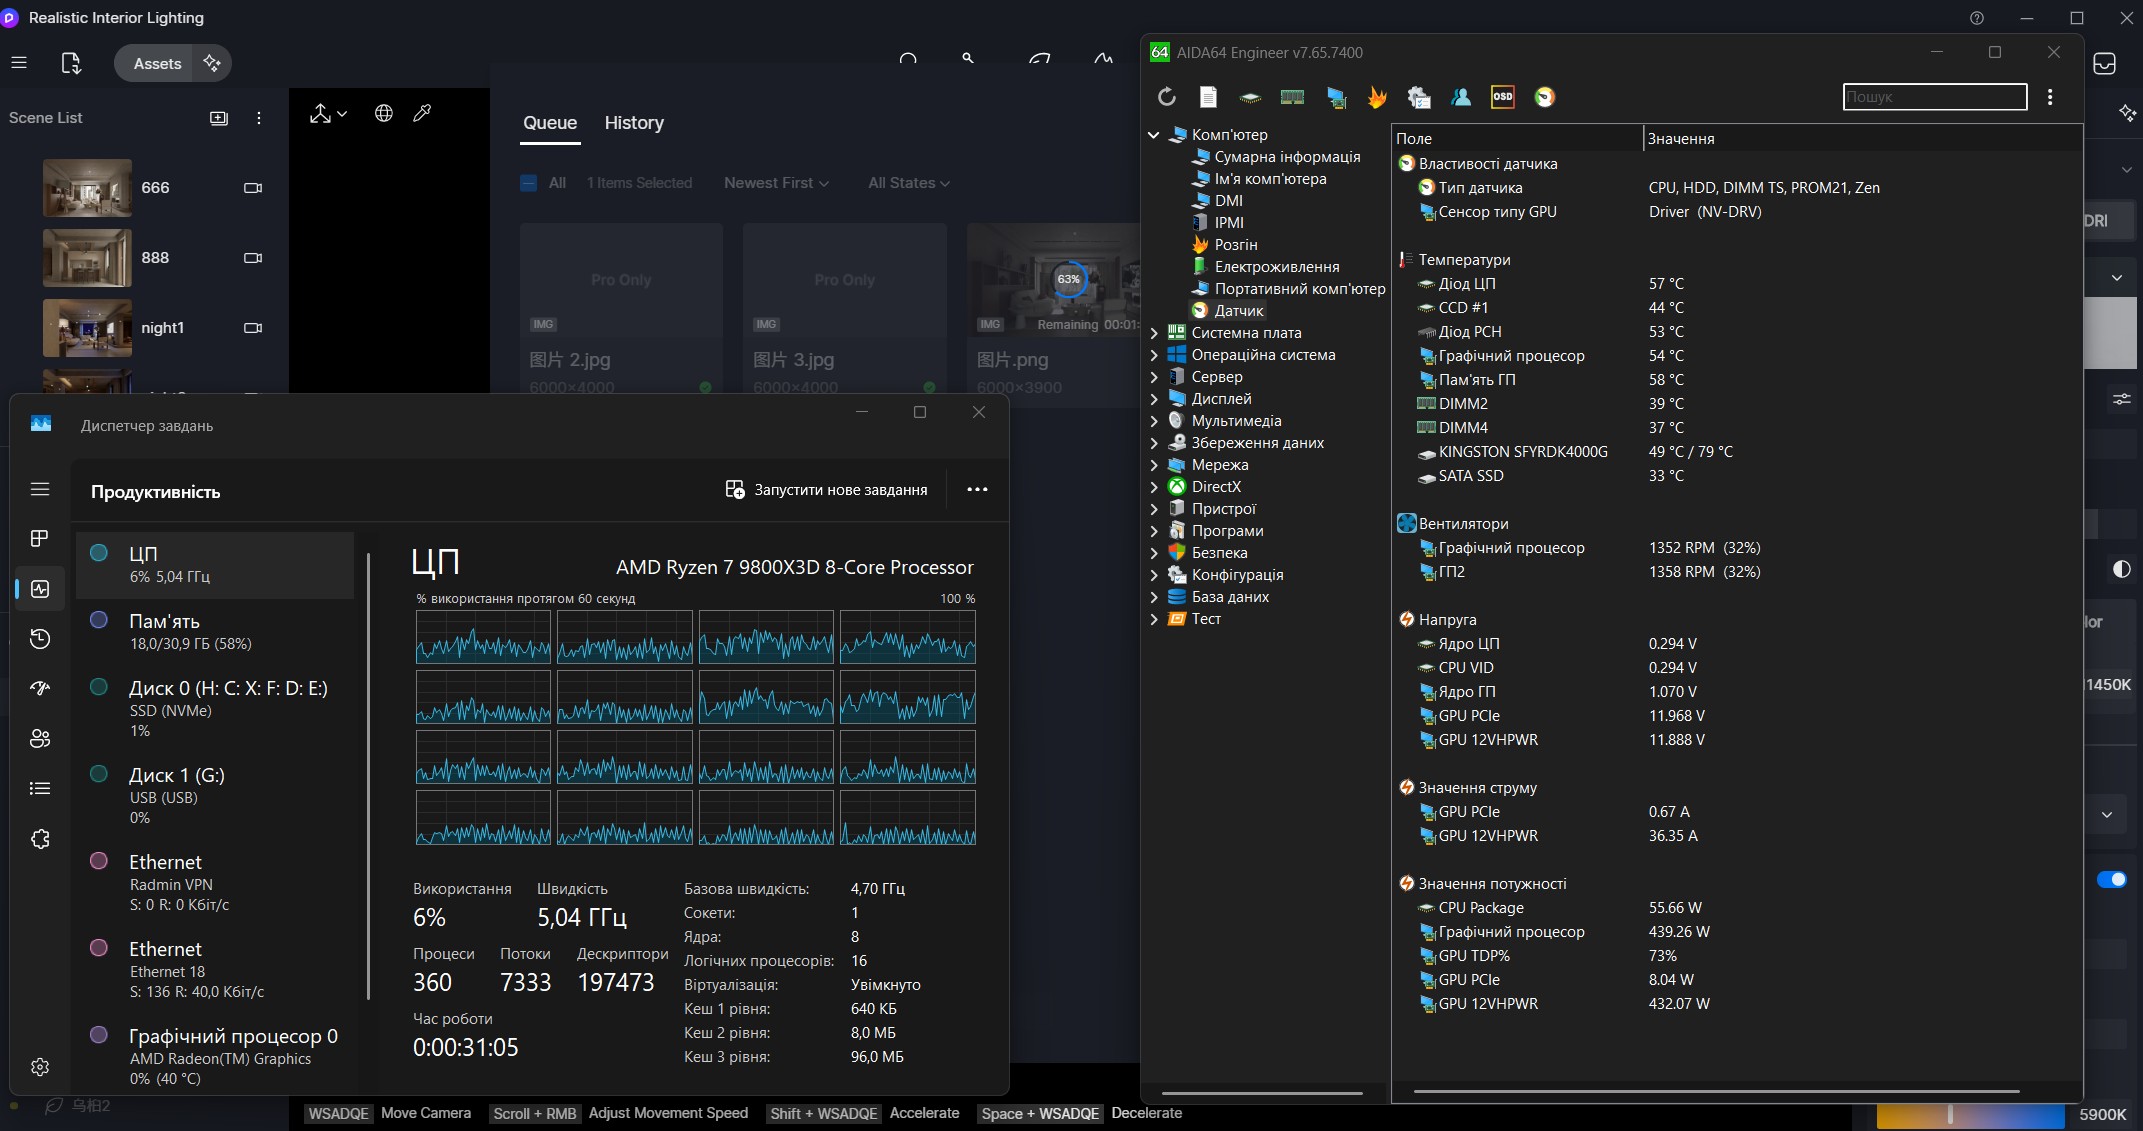This screenshot has height=1131, width=2143.
Task: Click the add scene icon in Scene List
Action: click(x=219, y=118)
